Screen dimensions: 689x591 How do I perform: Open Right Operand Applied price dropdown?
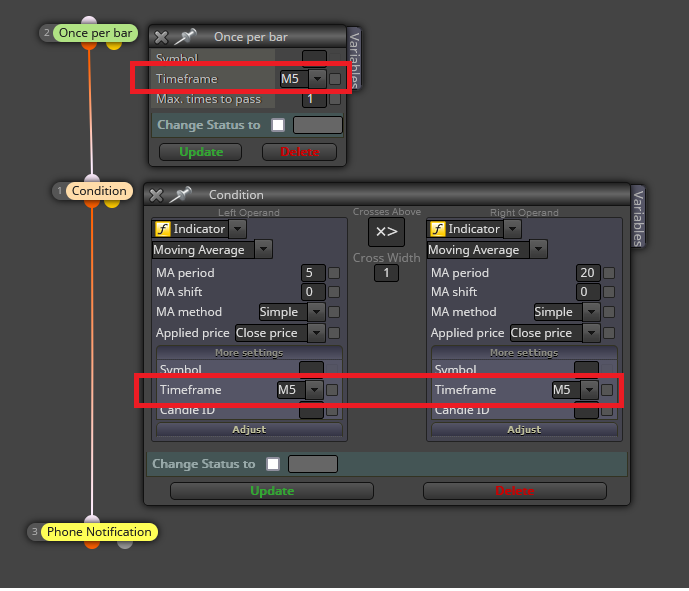click(x=591, y=333)
